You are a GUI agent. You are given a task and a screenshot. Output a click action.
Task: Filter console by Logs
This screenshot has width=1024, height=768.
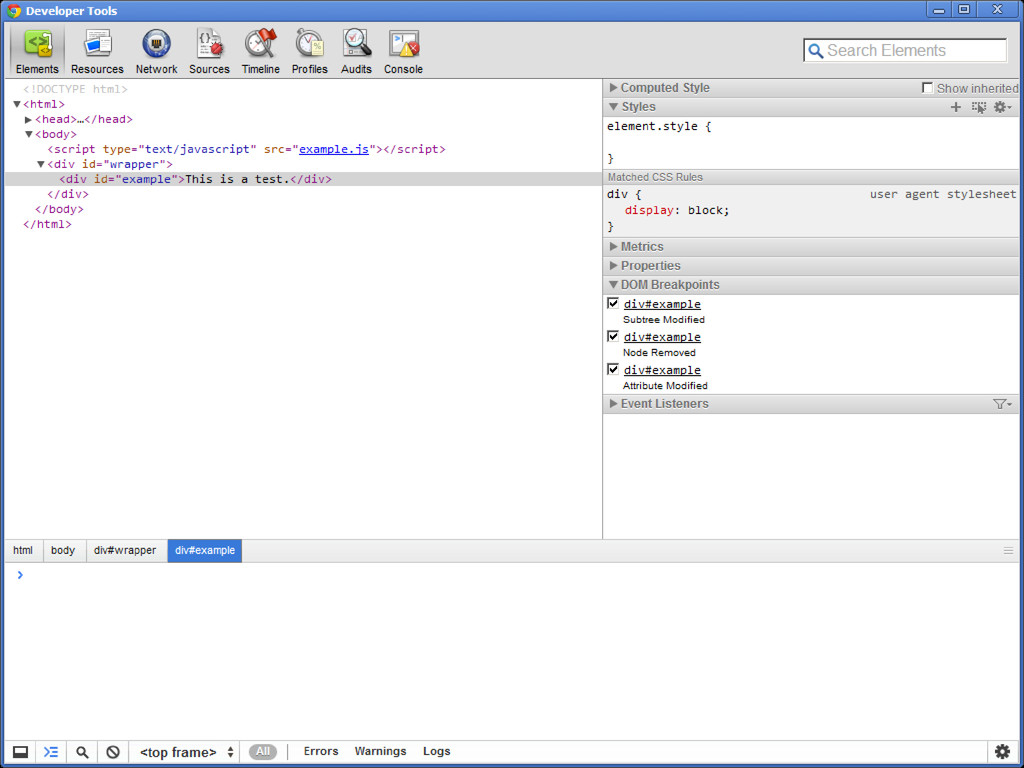coord(436,752)
